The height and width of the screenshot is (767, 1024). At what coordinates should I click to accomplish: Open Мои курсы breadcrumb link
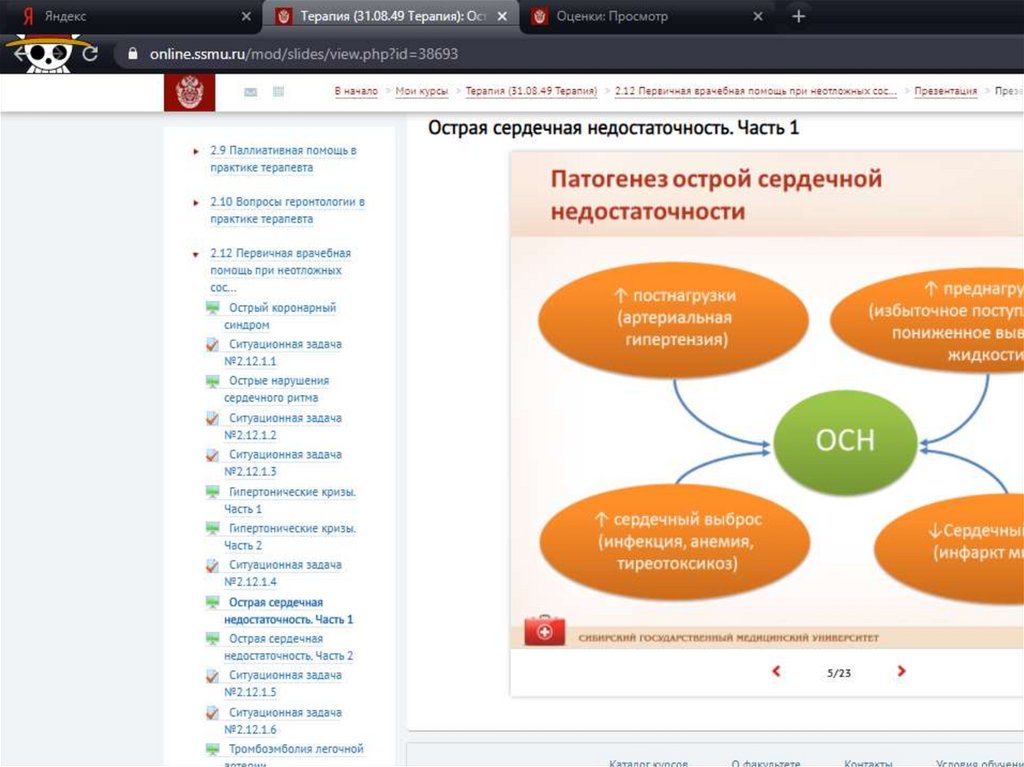421,91
